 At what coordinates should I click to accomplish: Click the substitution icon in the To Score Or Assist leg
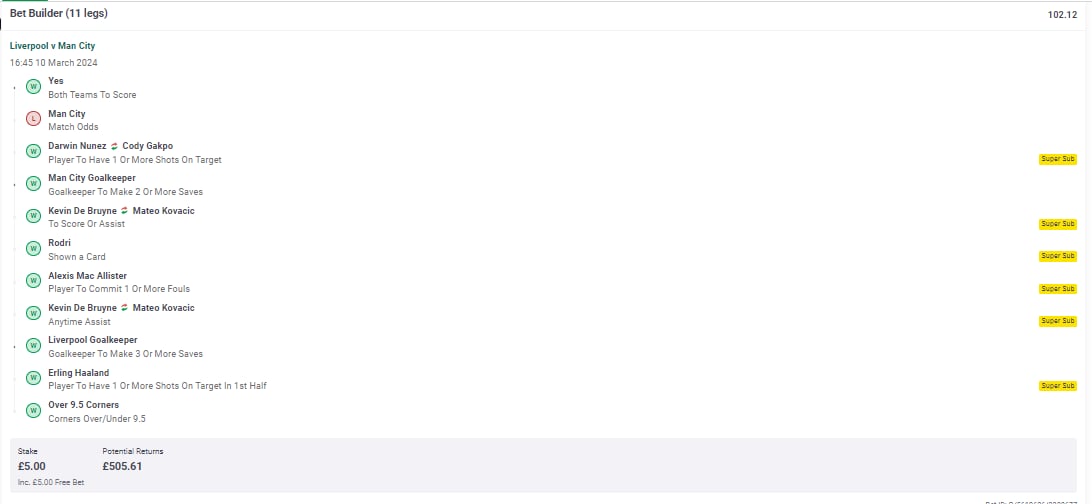124,211
